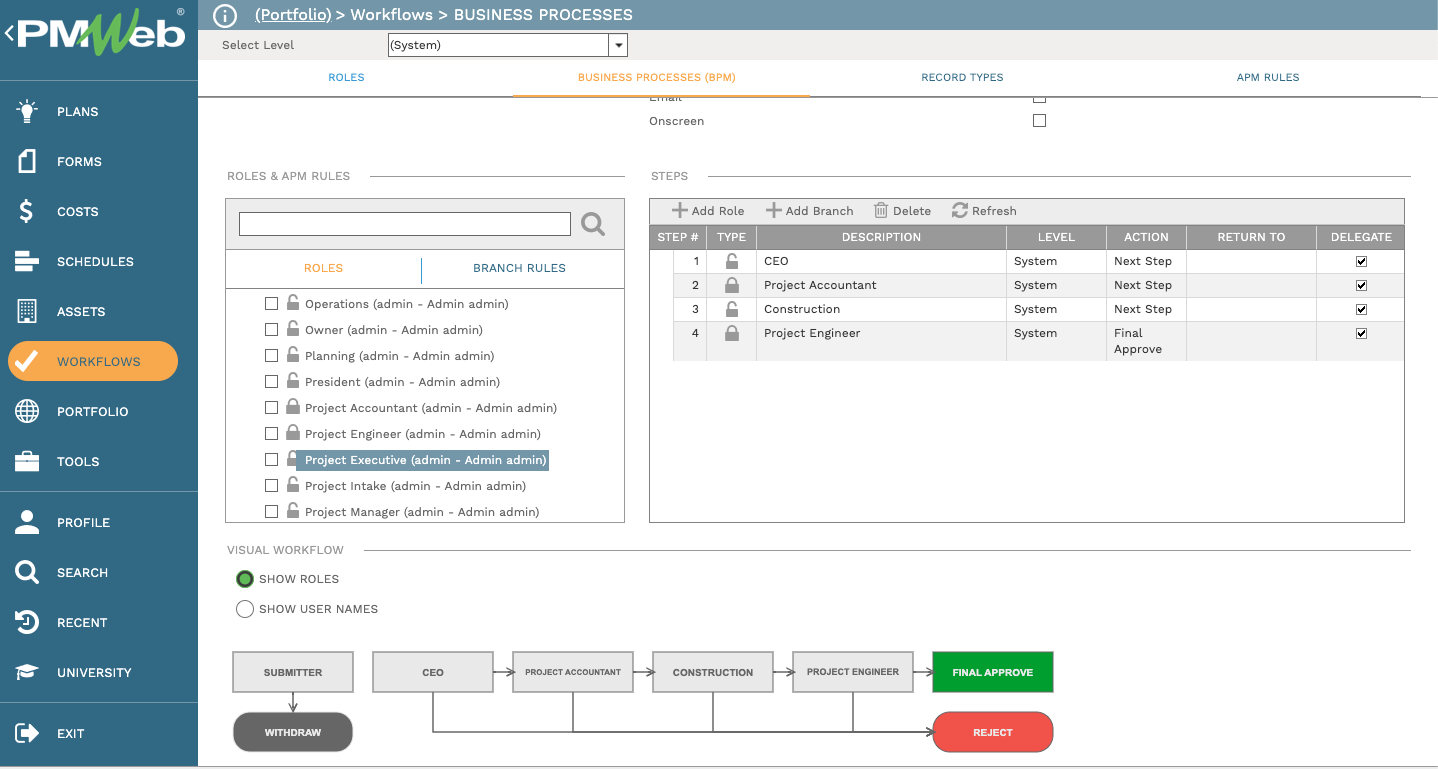The width and height of the screenshot is (1438, 769).
Task: Check the Operations role checkbox
Action: 271,303
